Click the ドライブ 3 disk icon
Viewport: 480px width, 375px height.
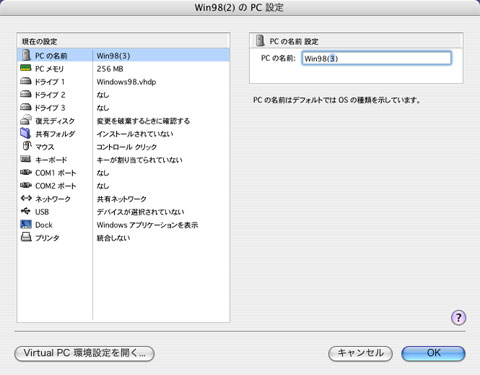[x=26, y=107]
